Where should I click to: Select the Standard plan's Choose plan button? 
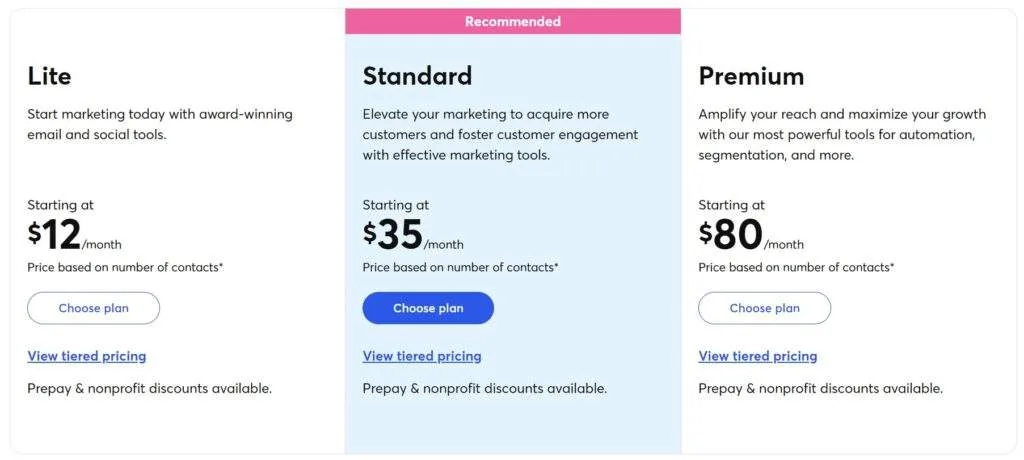point(428,308)
